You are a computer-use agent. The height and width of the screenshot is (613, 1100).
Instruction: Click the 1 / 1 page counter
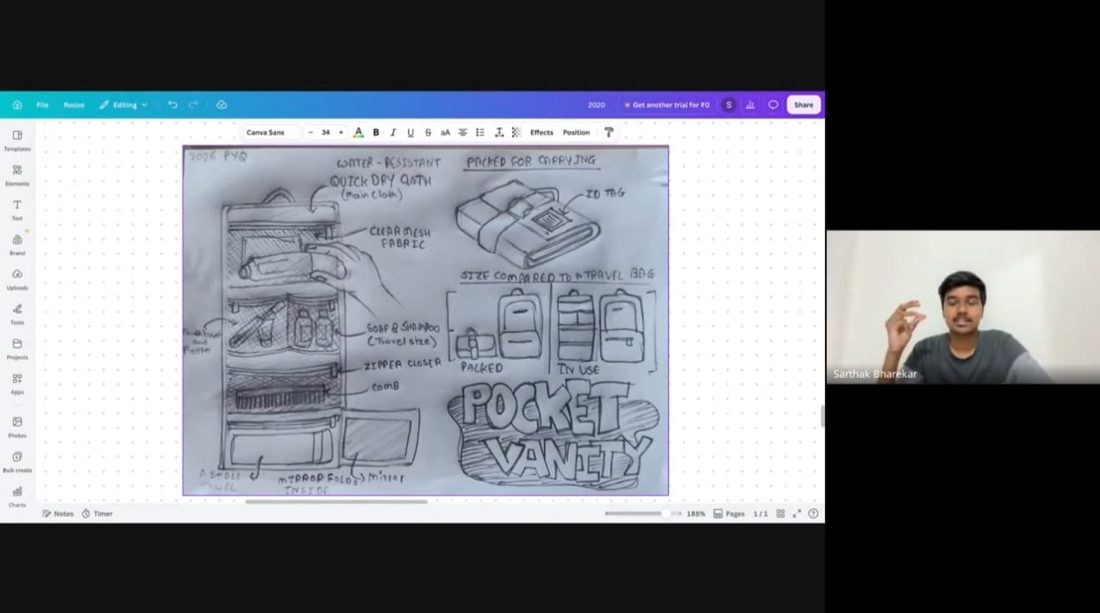pos(760,513)
